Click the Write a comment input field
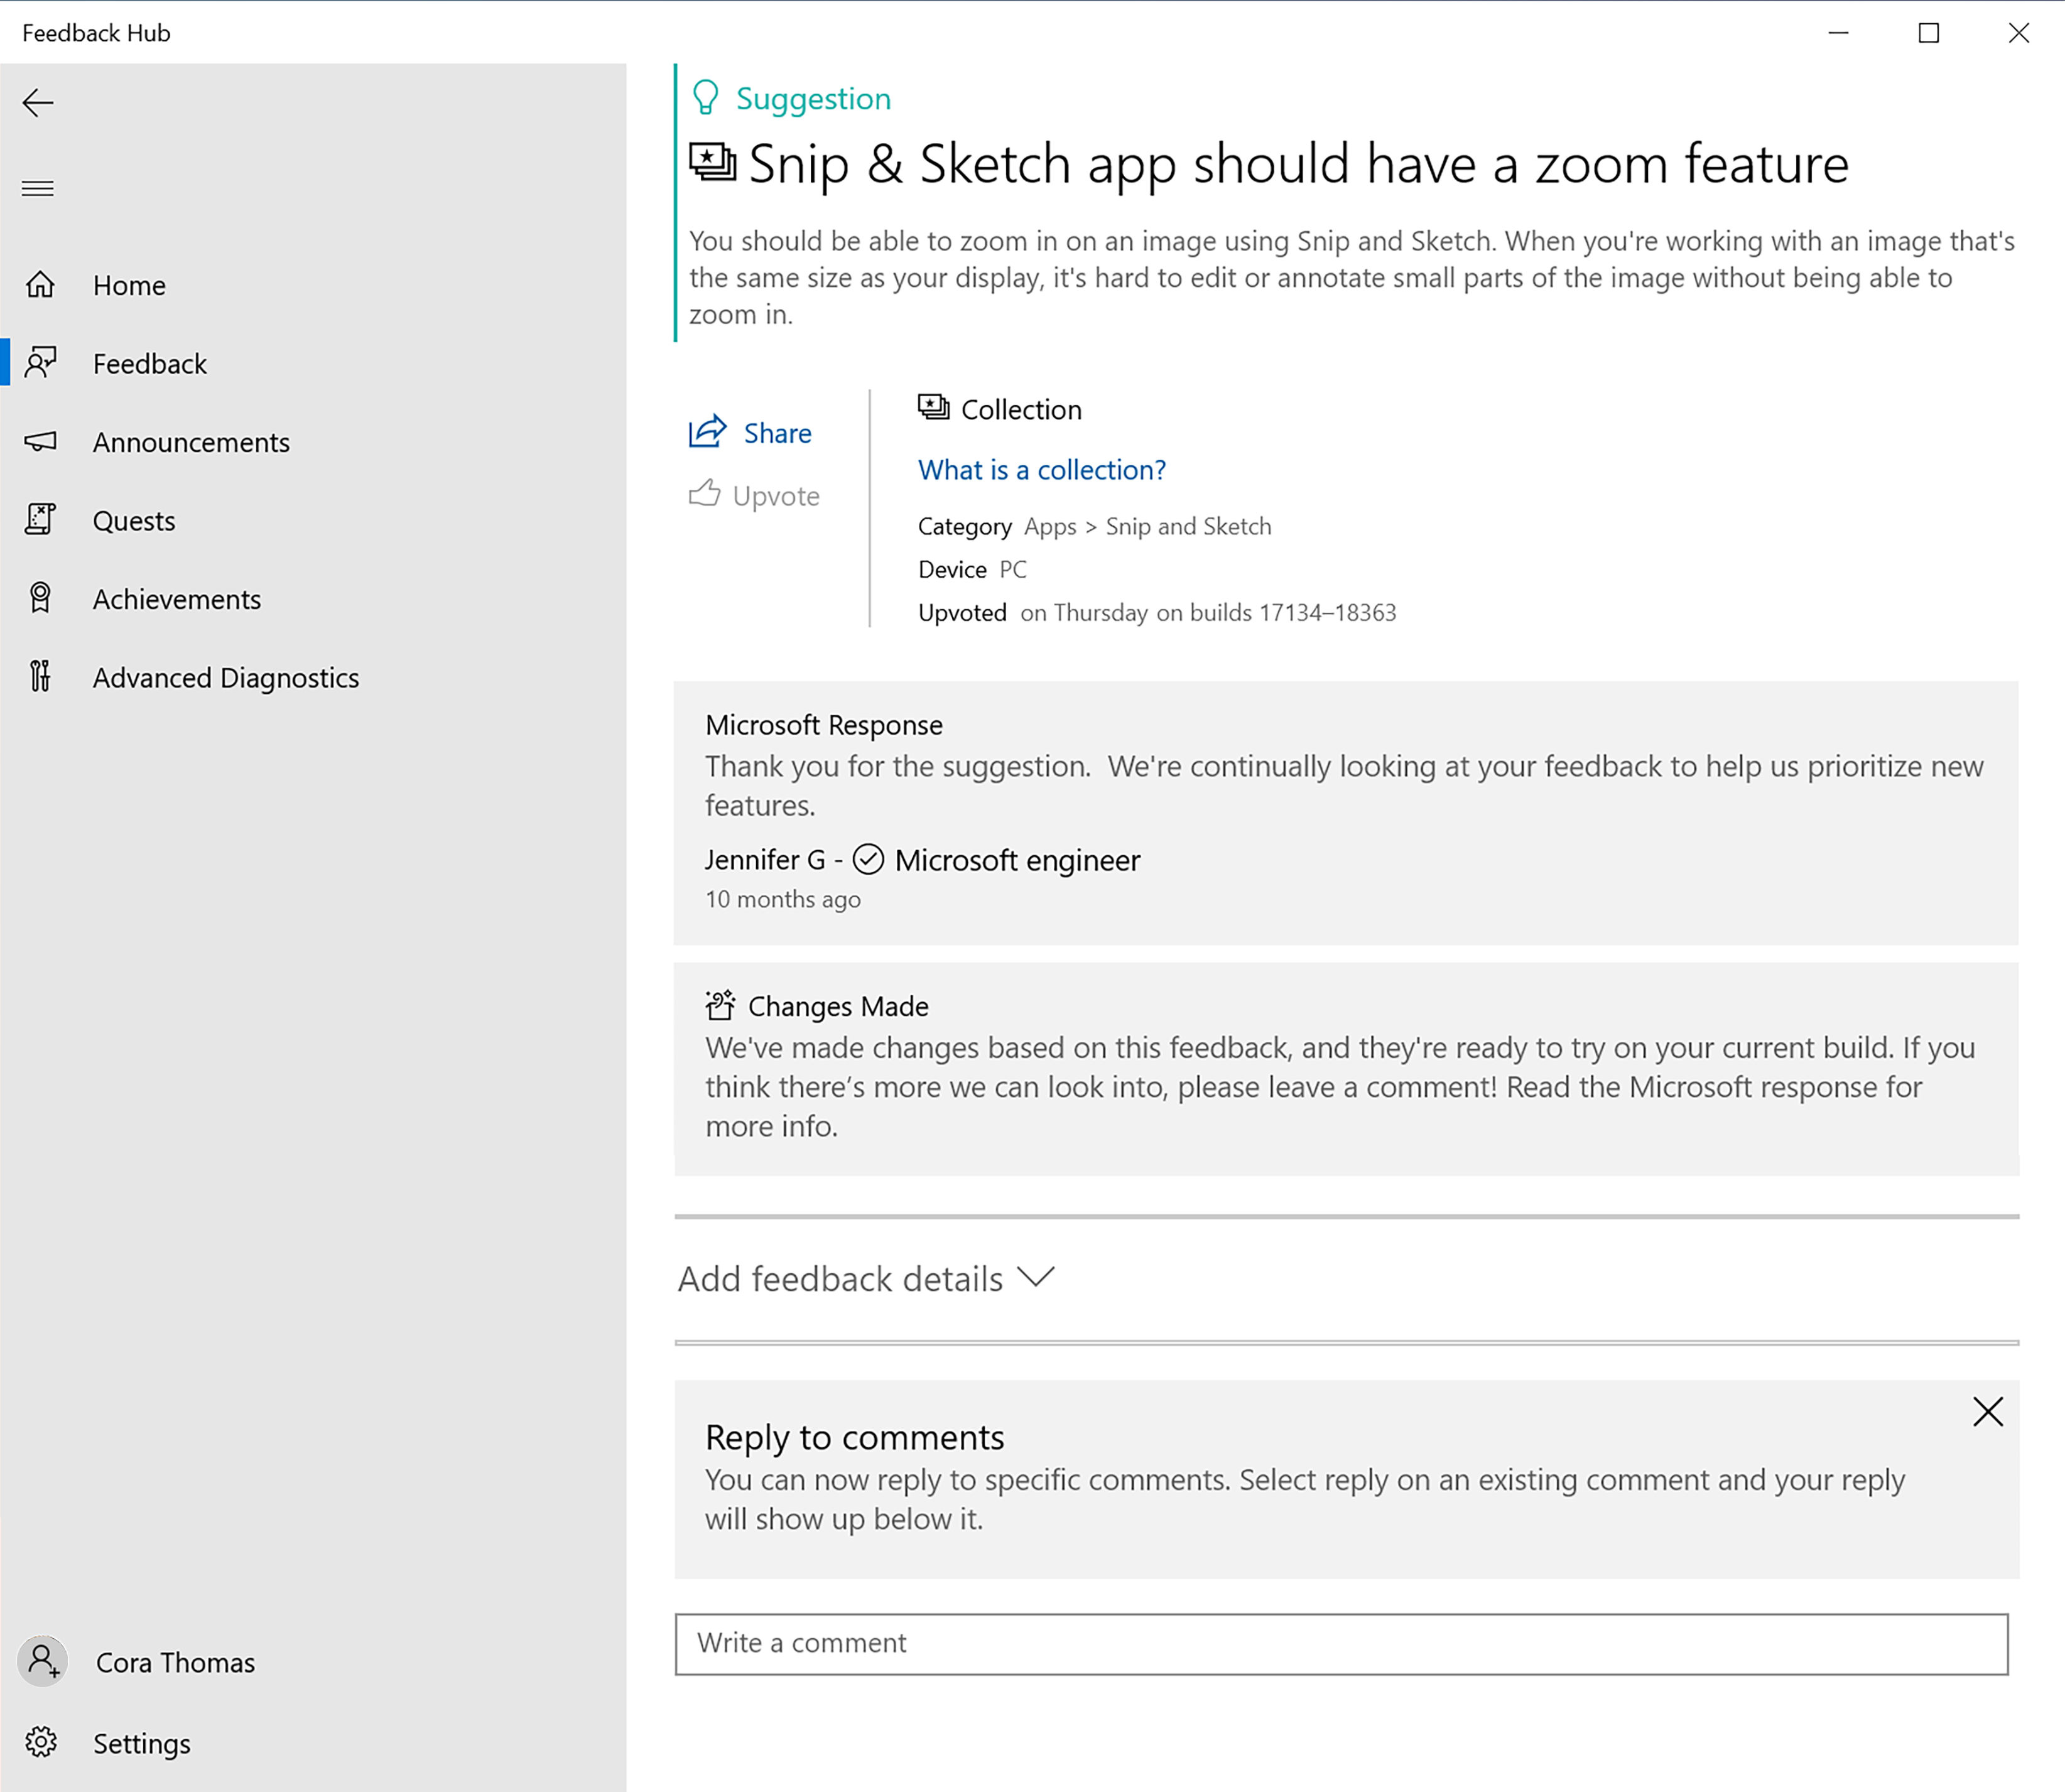 (x=1341, y=1643)
